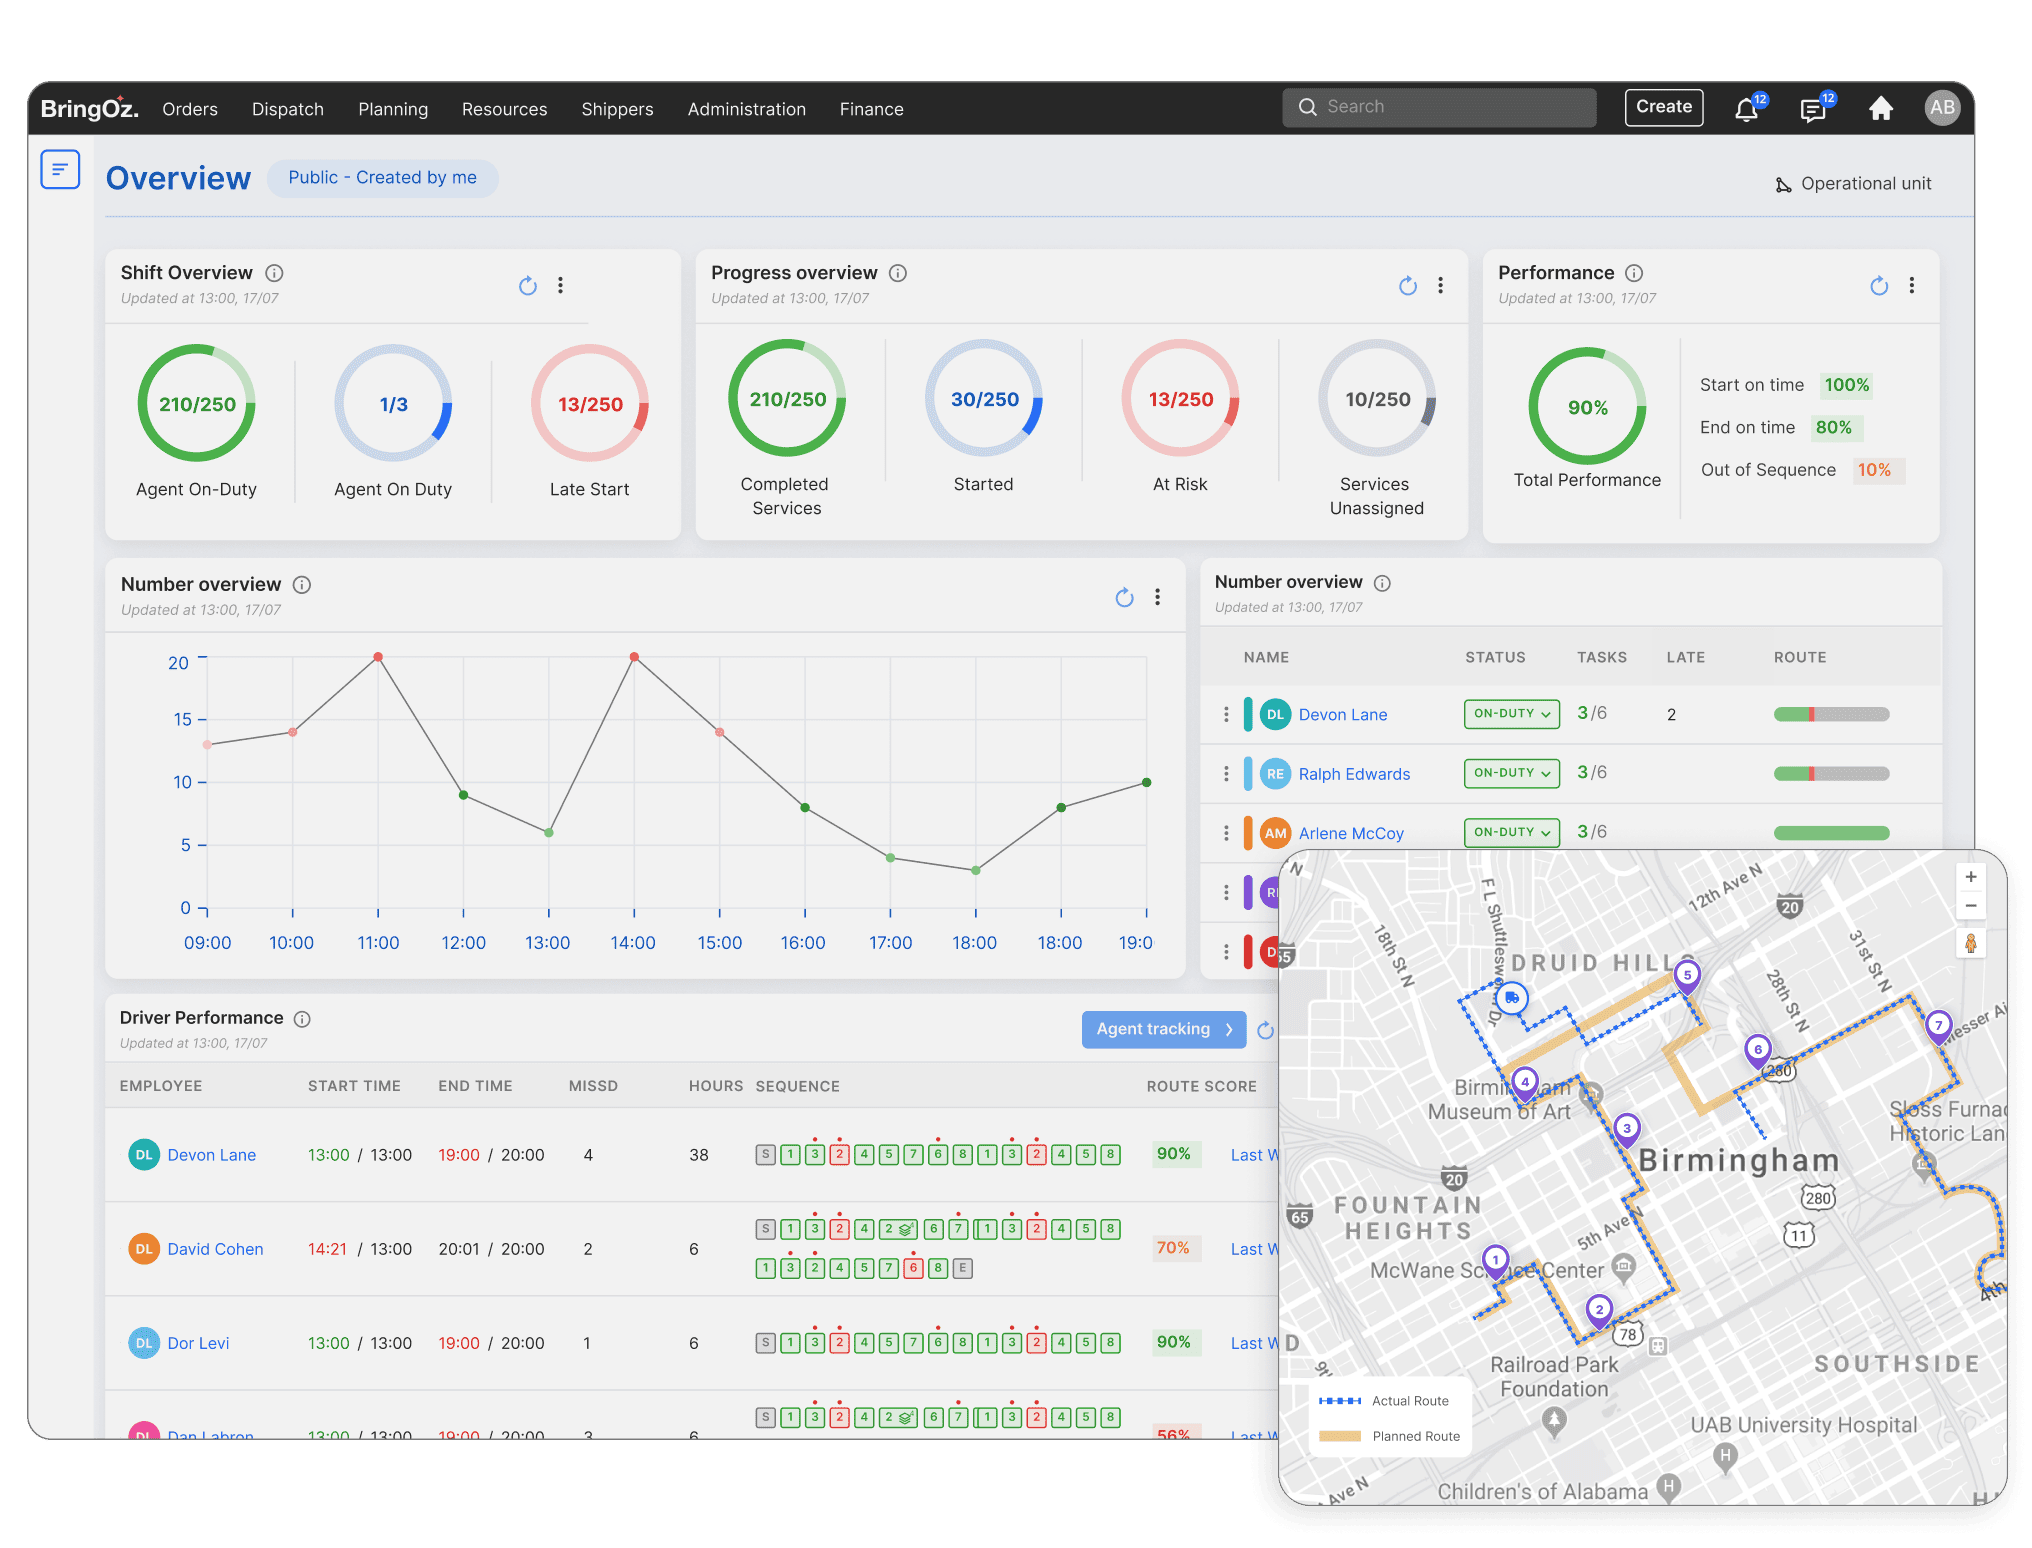Refresh the Shift Overview widget
This screenshot has width=2032, height=1548.
tap(528, 286)
